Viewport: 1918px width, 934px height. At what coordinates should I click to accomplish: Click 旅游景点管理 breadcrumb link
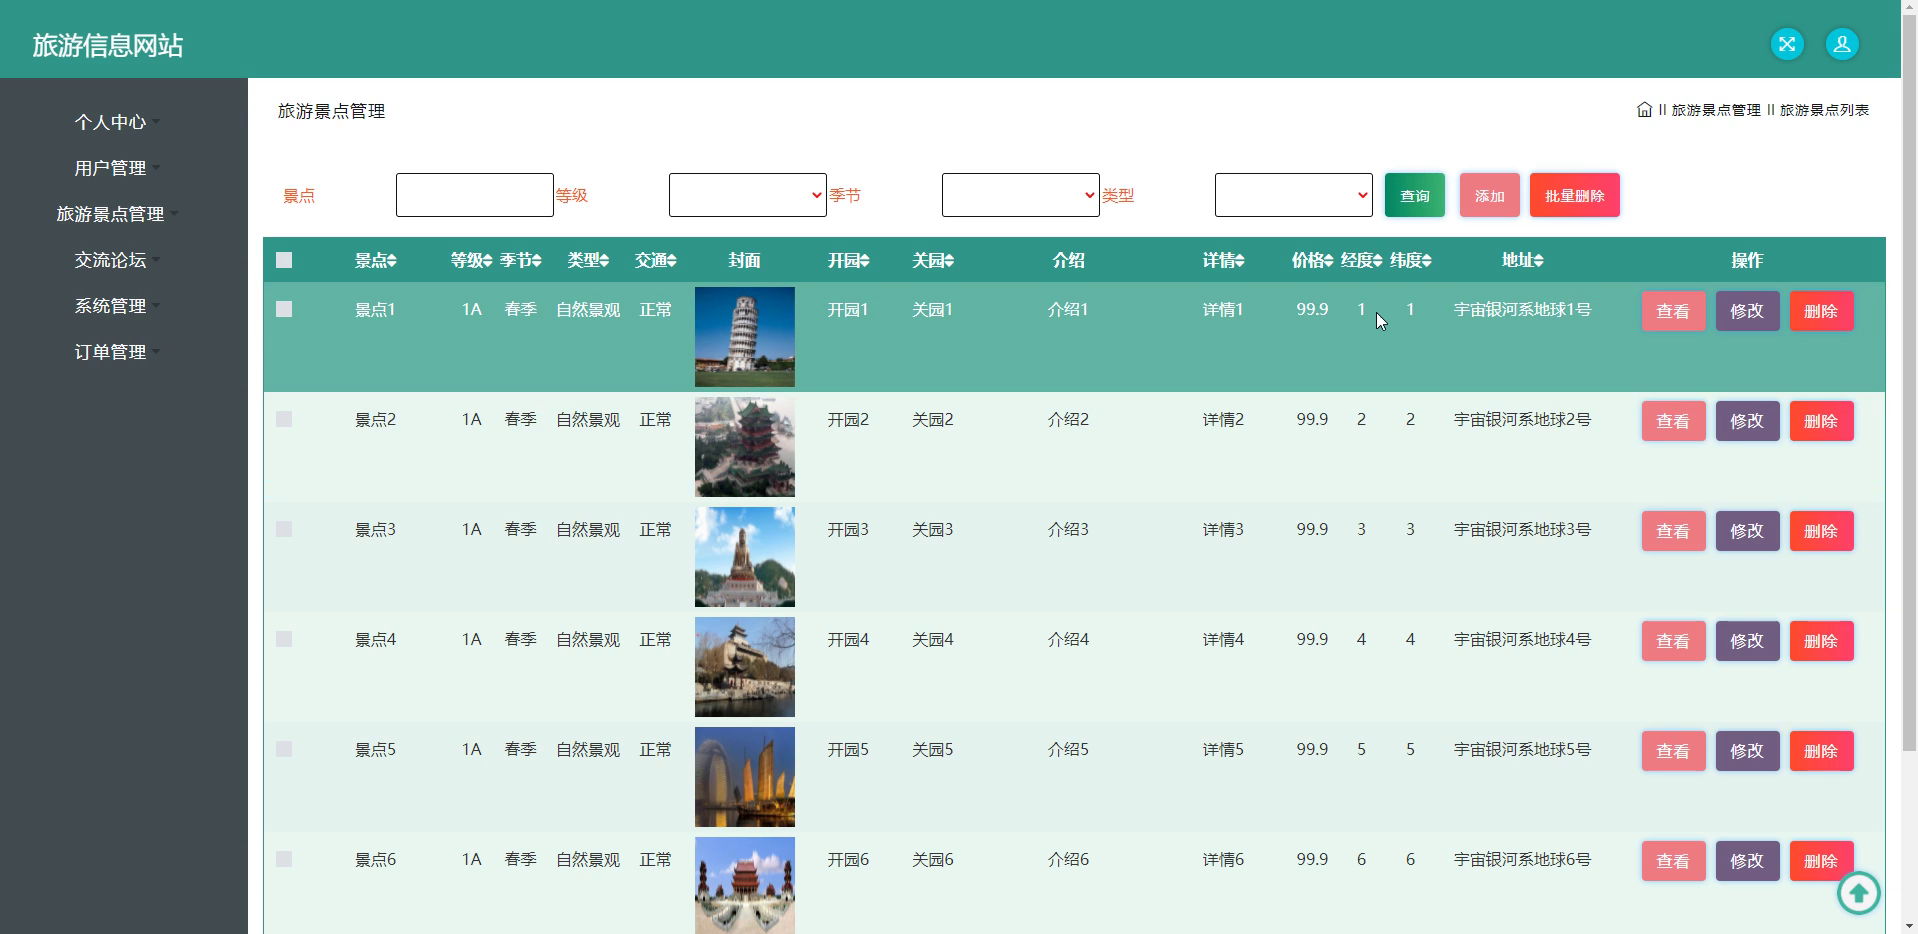pyautogui.click(x=1716, y=110)
